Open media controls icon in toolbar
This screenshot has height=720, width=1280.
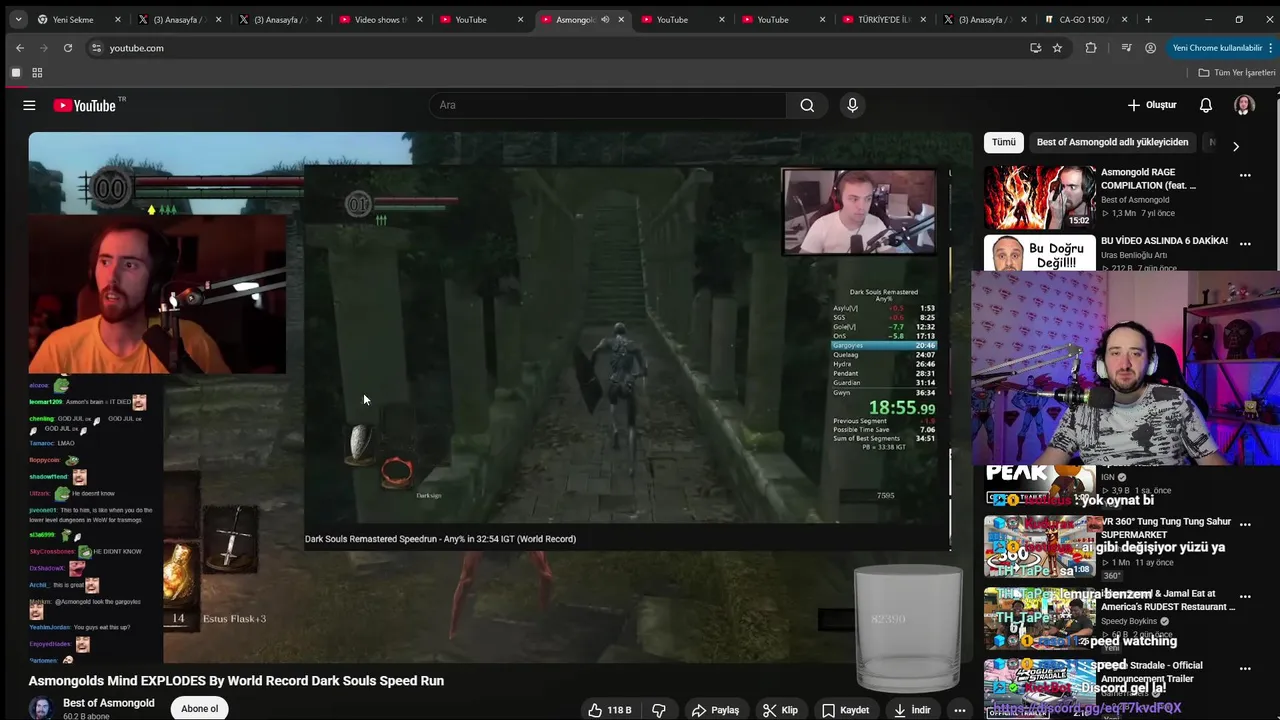click(x=1126, y=48)
